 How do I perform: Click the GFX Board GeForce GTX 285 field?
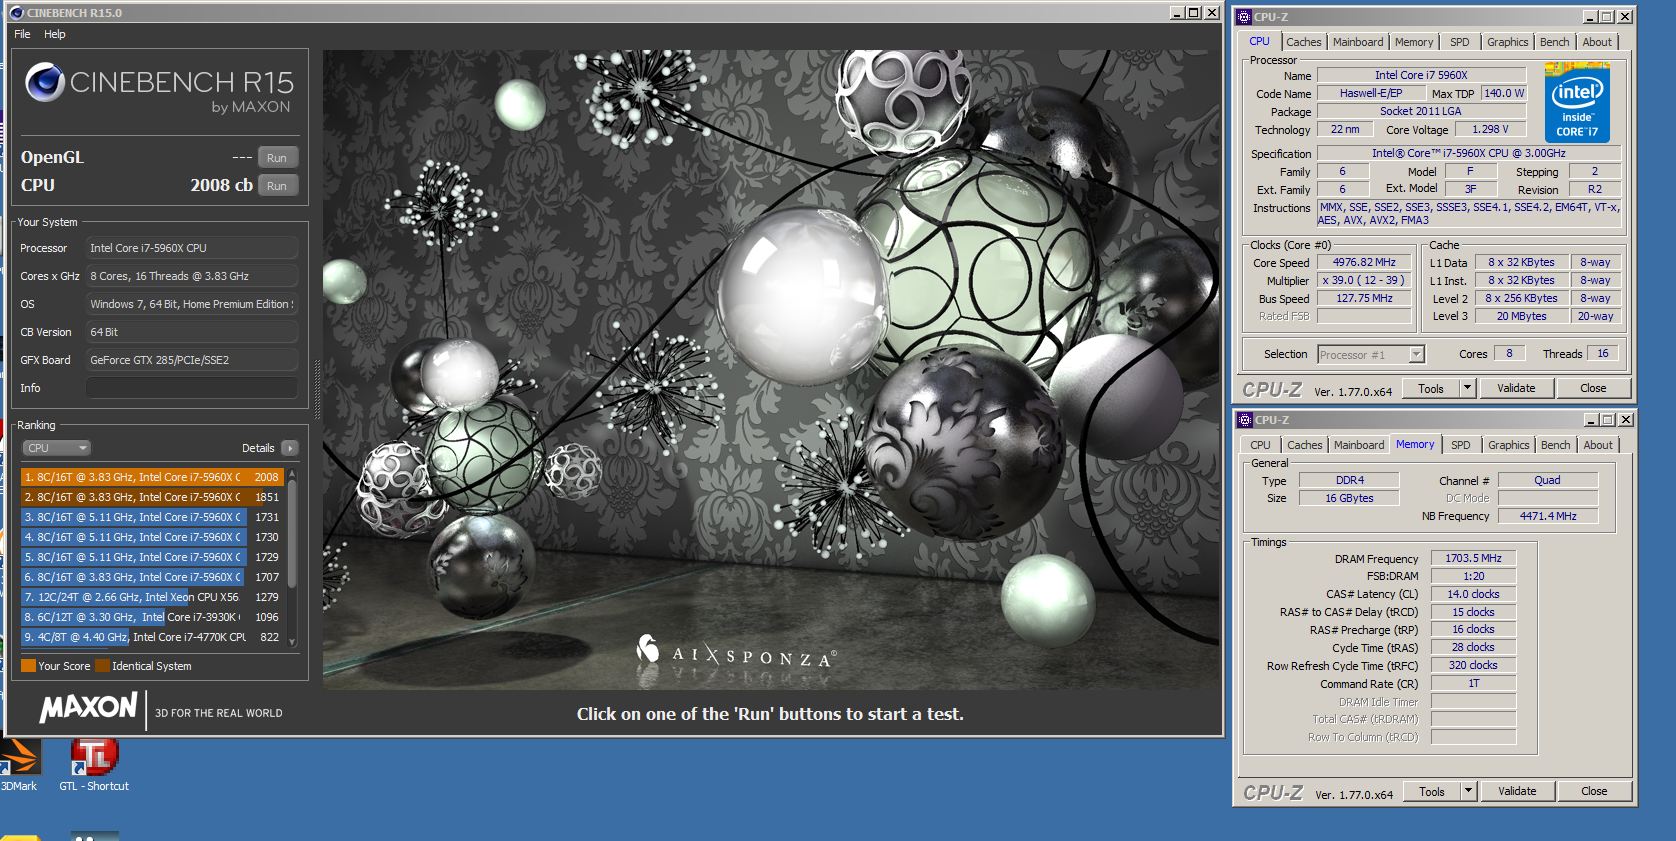point(192,360)
